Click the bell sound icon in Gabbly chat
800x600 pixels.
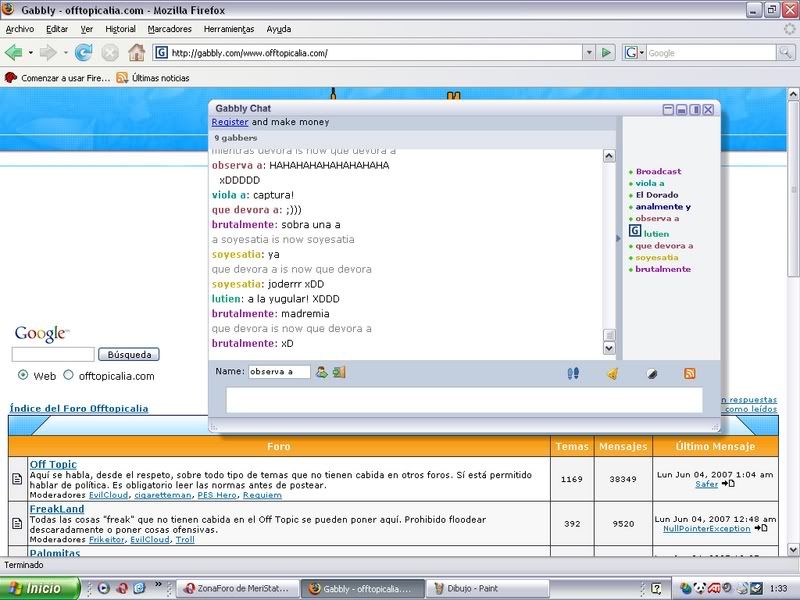[x=613, y=373]
